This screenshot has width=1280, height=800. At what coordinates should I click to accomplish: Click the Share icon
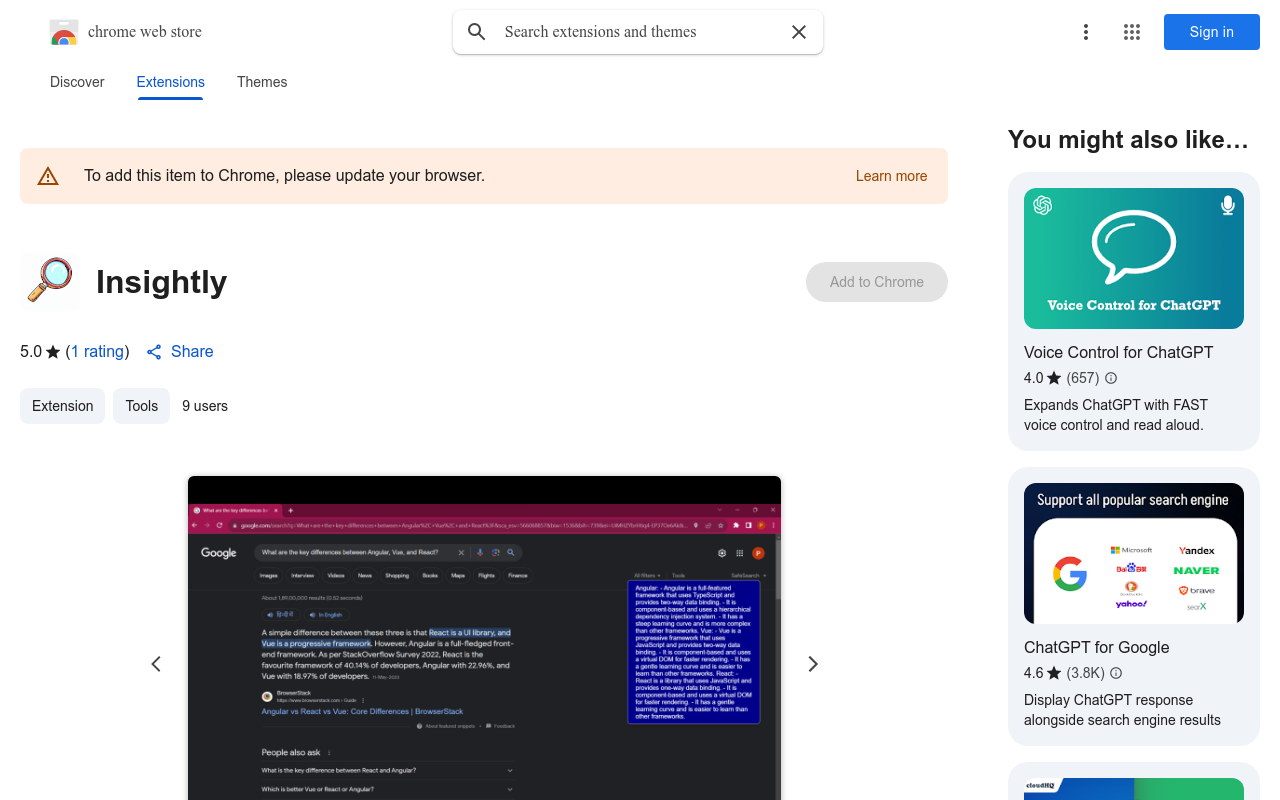click(x=154, y=352)
